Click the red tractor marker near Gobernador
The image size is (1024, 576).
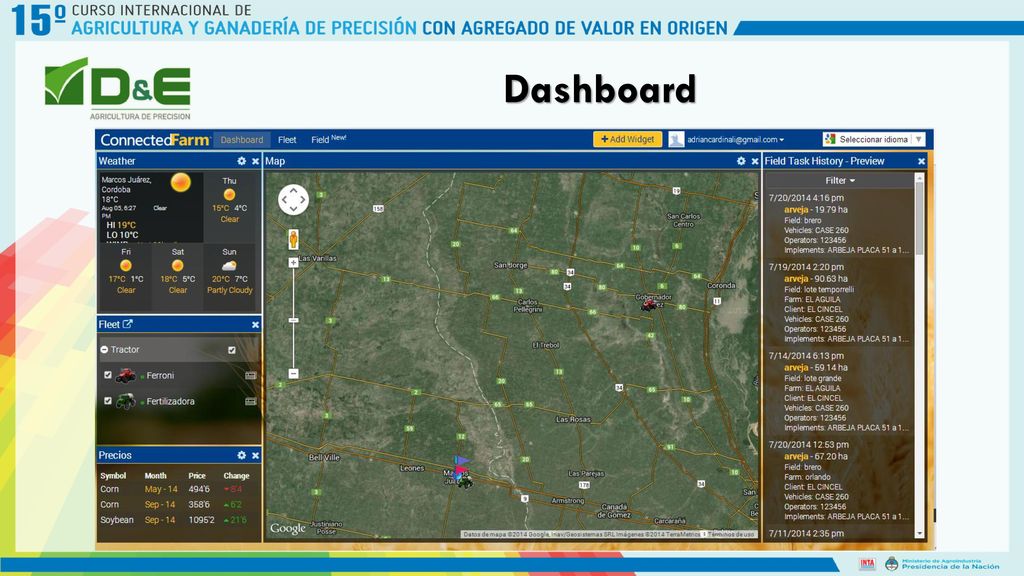pyautogui.click(x=648, y=304)
